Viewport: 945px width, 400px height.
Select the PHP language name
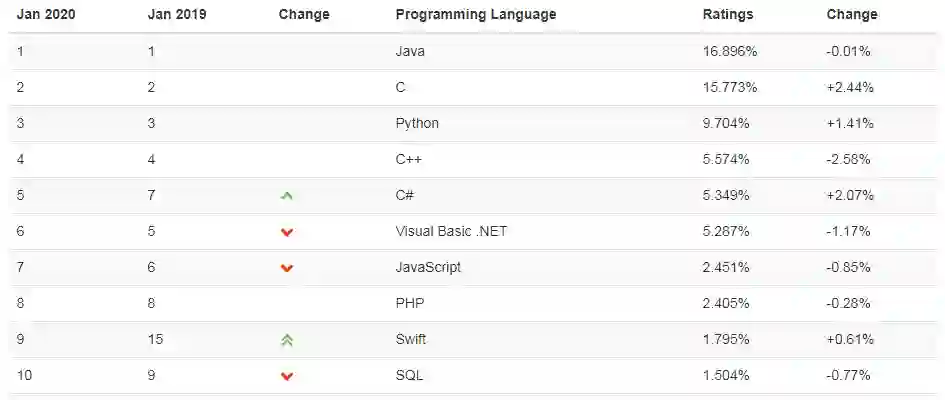tap(410, 303)
